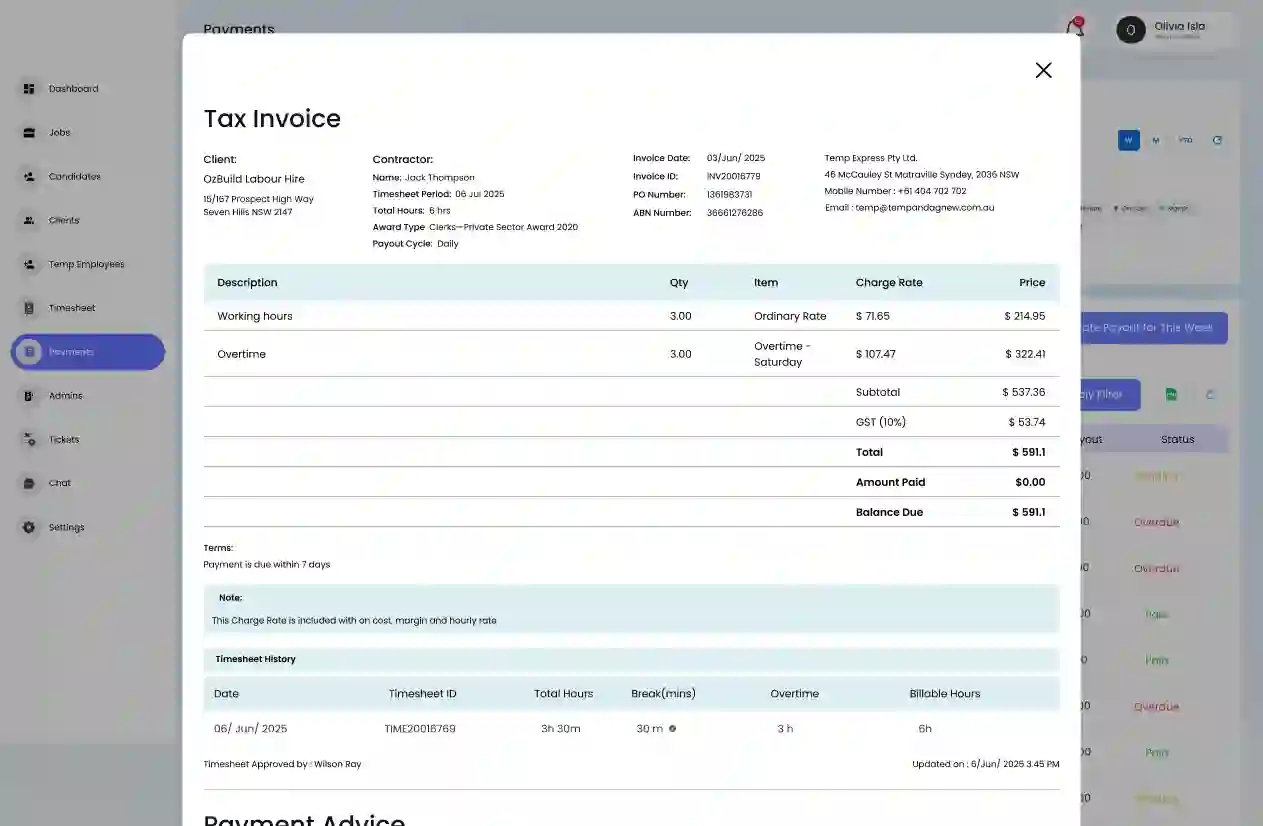Click the Candidates icon in the sidebar
Viewport: 1263px width, 826px height.
click(x=29, y=177)
